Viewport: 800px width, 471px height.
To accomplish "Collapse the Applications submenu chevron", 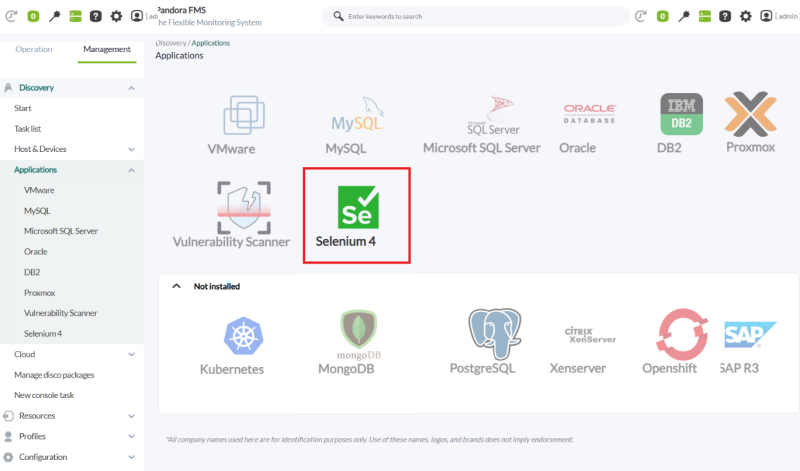I will 131,170.
